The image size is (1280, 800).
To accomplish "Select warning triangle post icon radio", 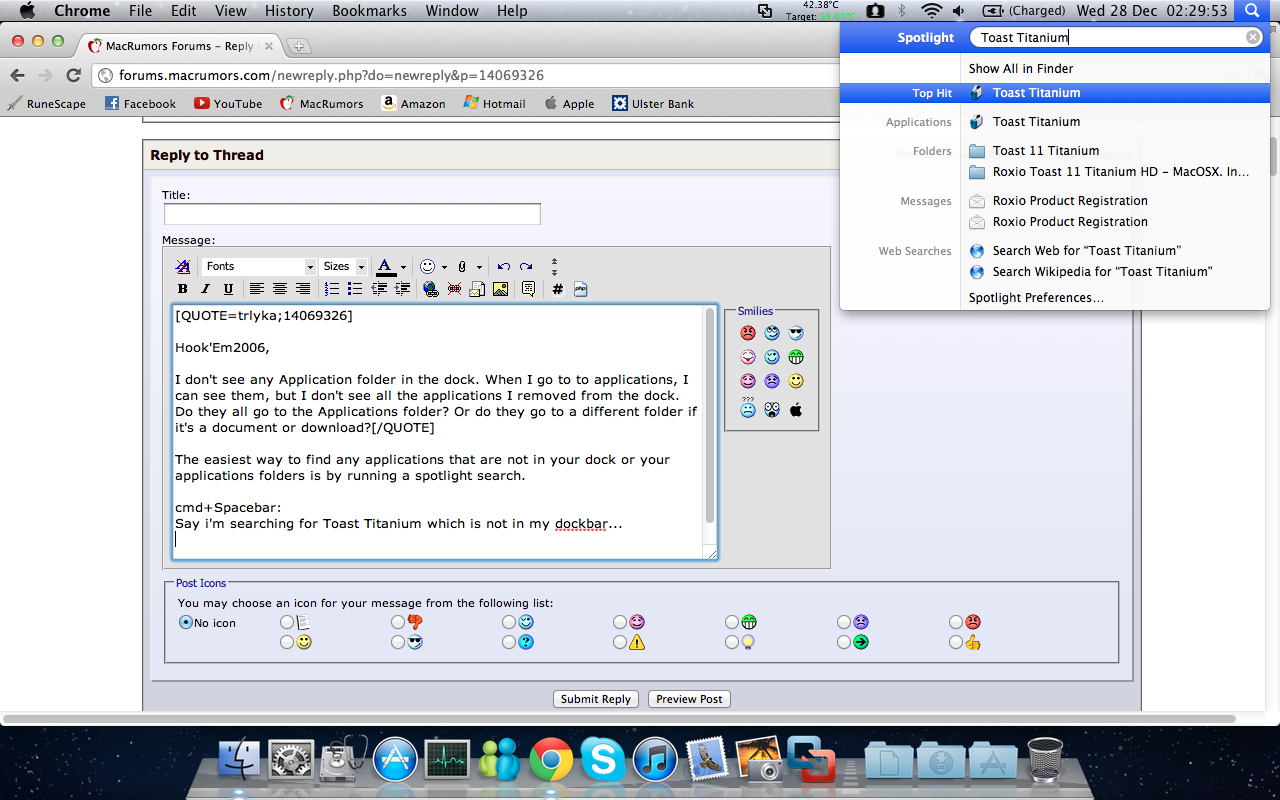I will pos(621,642).
